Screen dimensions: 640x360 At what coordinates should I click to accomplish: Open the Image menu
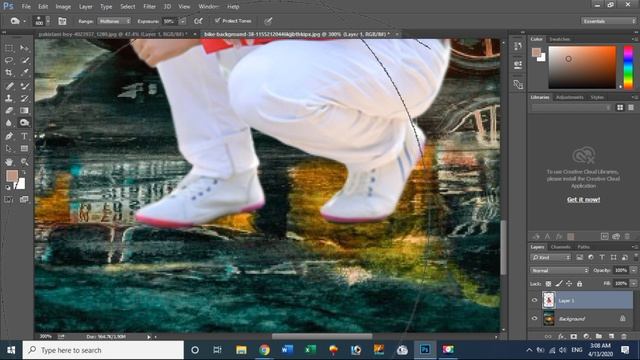[63, 7]
